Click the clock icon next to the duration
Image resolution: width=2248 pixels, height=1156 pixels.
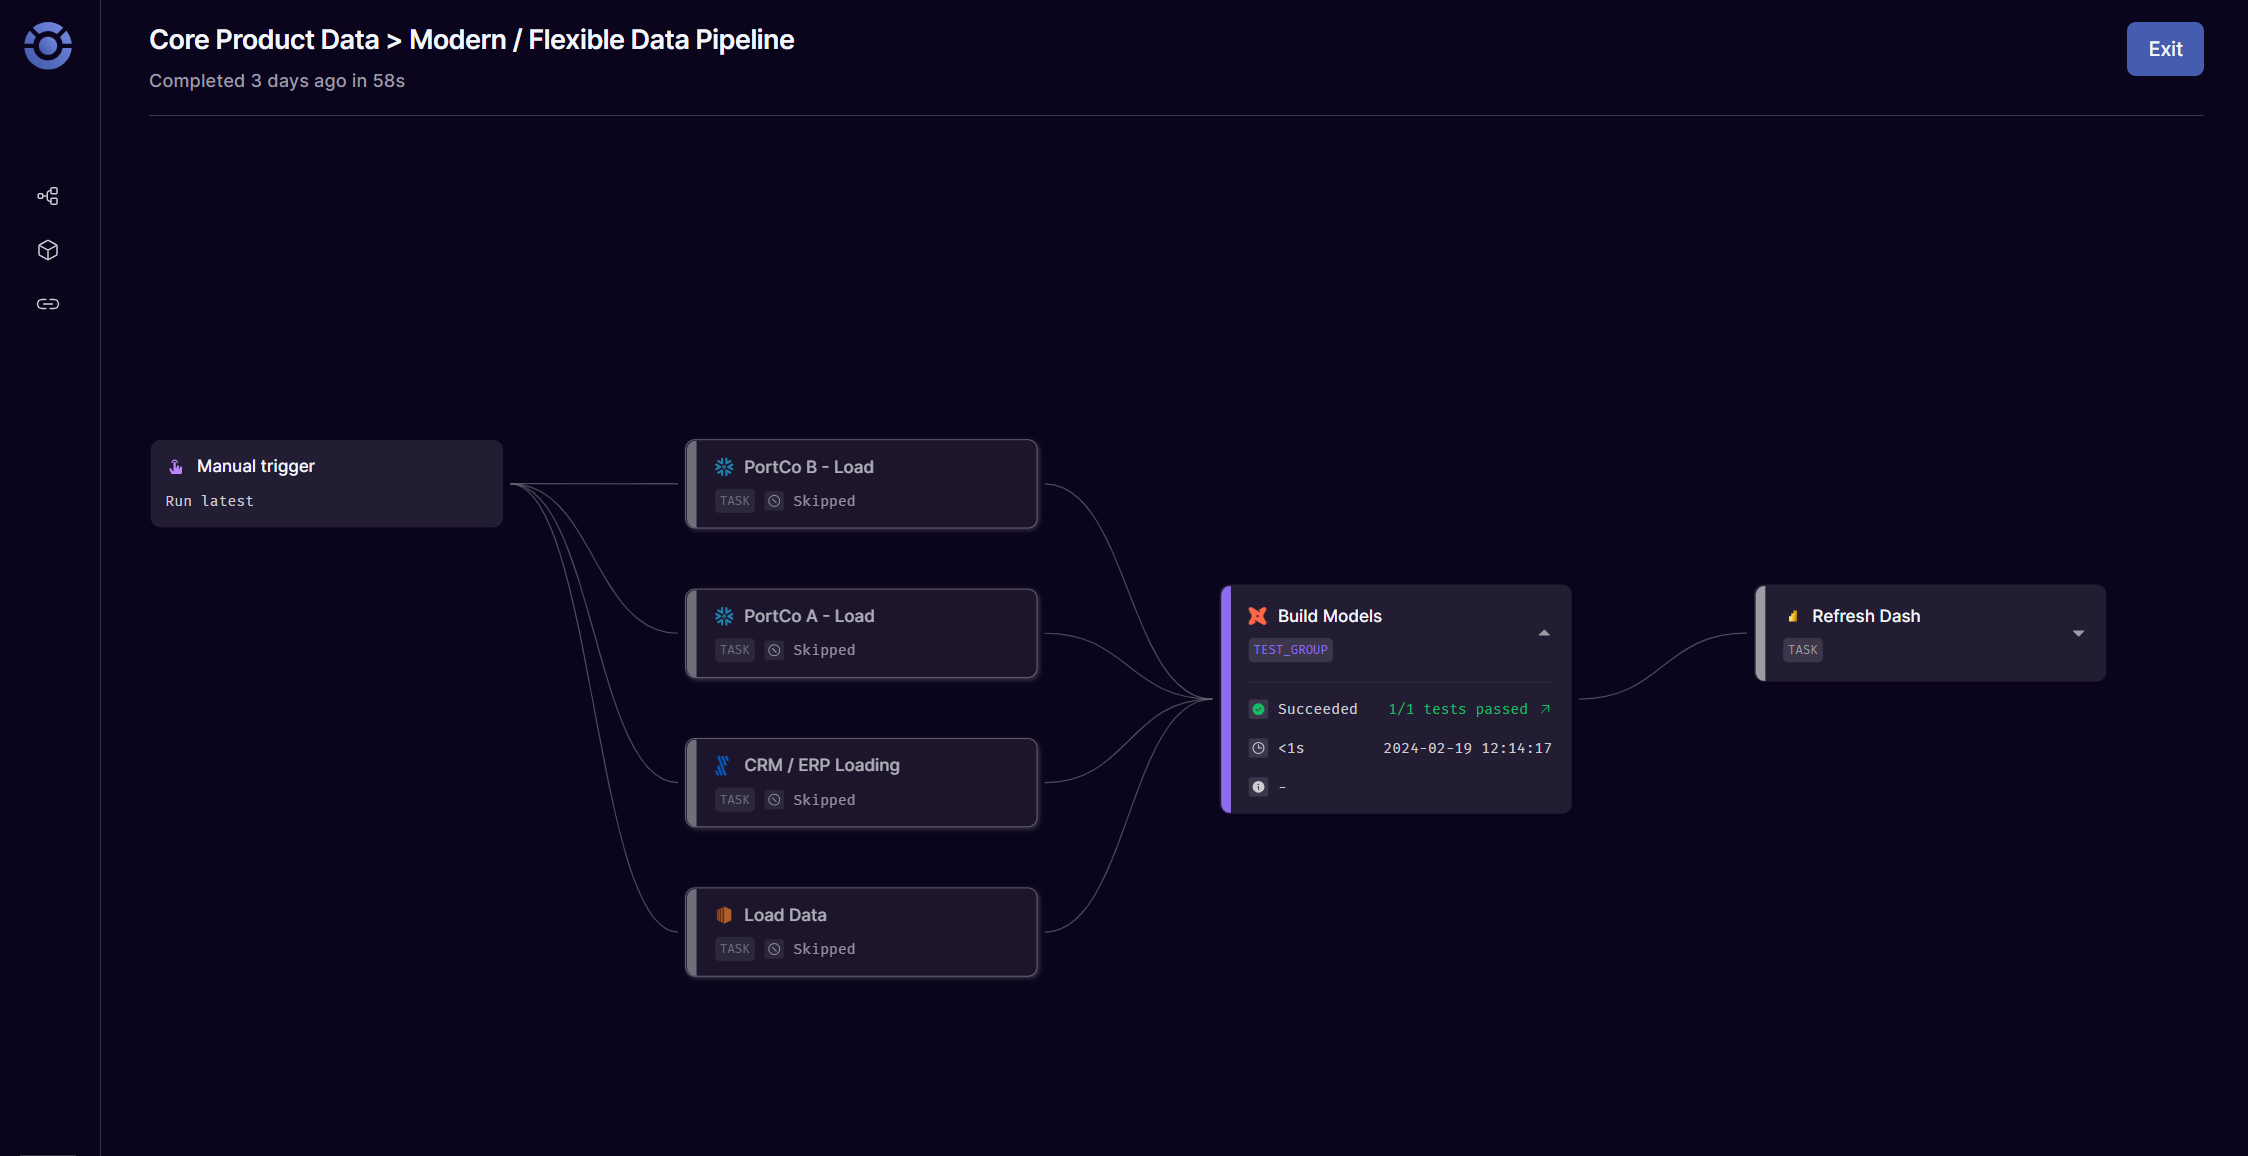(x=1258, y=747)
